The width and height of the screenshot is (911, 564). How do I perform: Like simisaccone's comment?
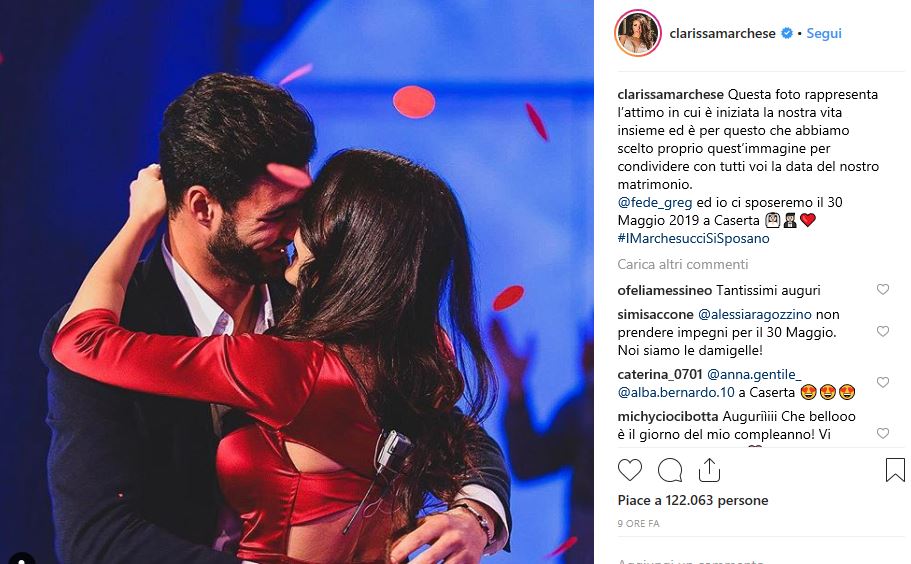(883, 331)
